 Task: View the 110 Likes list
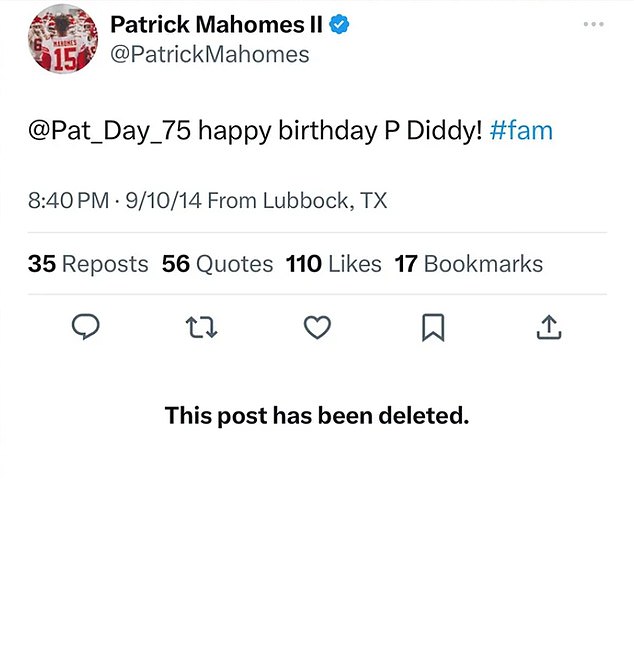click(333, 264)
